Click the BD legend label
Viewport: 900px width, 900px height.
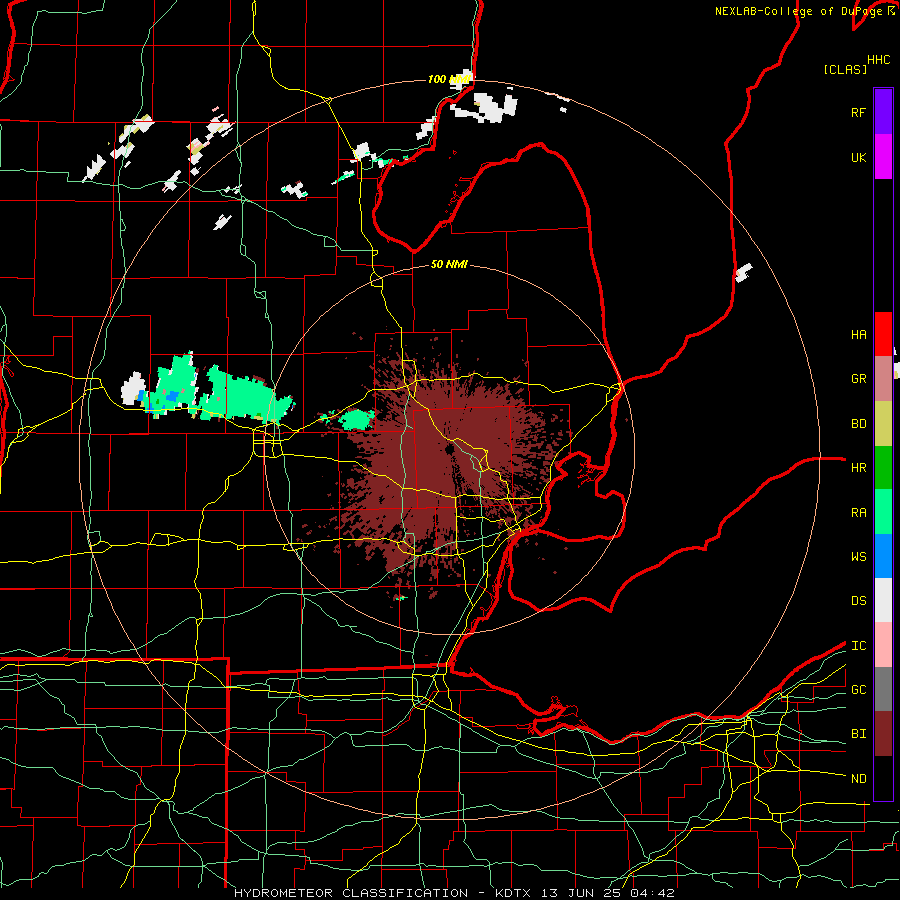(x=858, y=424)
